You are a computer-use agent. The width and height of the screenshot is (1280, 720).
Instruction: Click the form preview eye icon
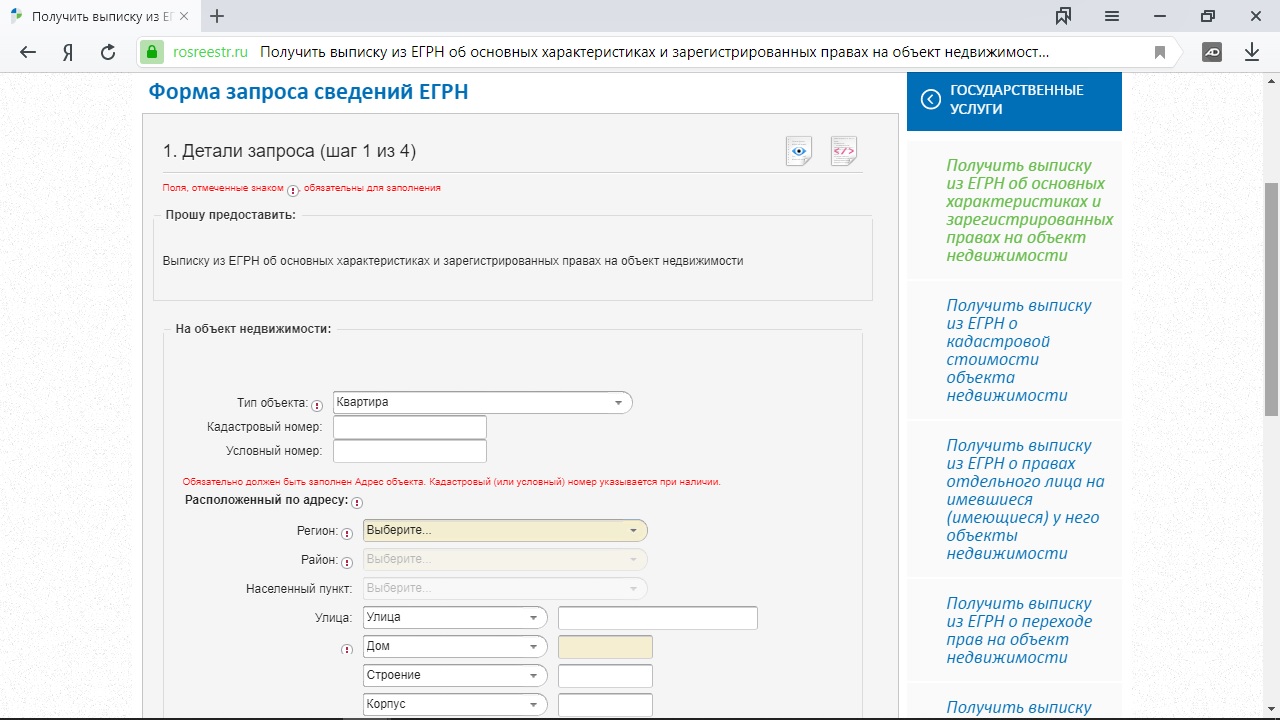[798, 151]
